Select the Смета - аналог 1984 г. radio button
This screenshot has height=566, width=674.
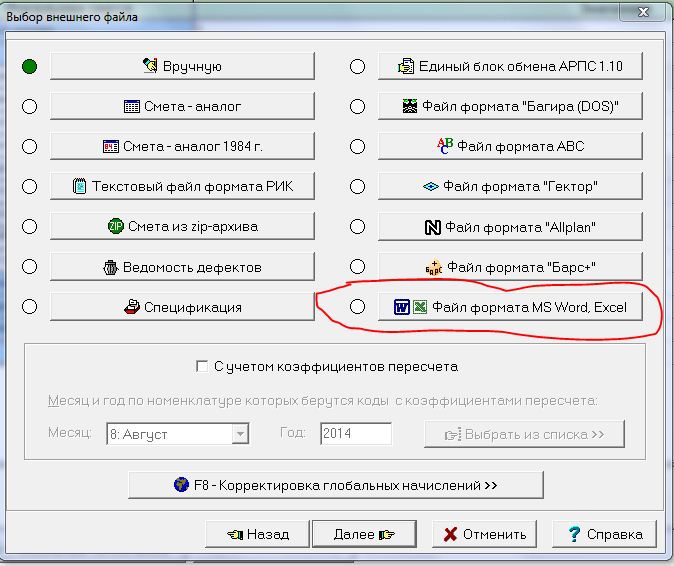click(x=29, y=147)
